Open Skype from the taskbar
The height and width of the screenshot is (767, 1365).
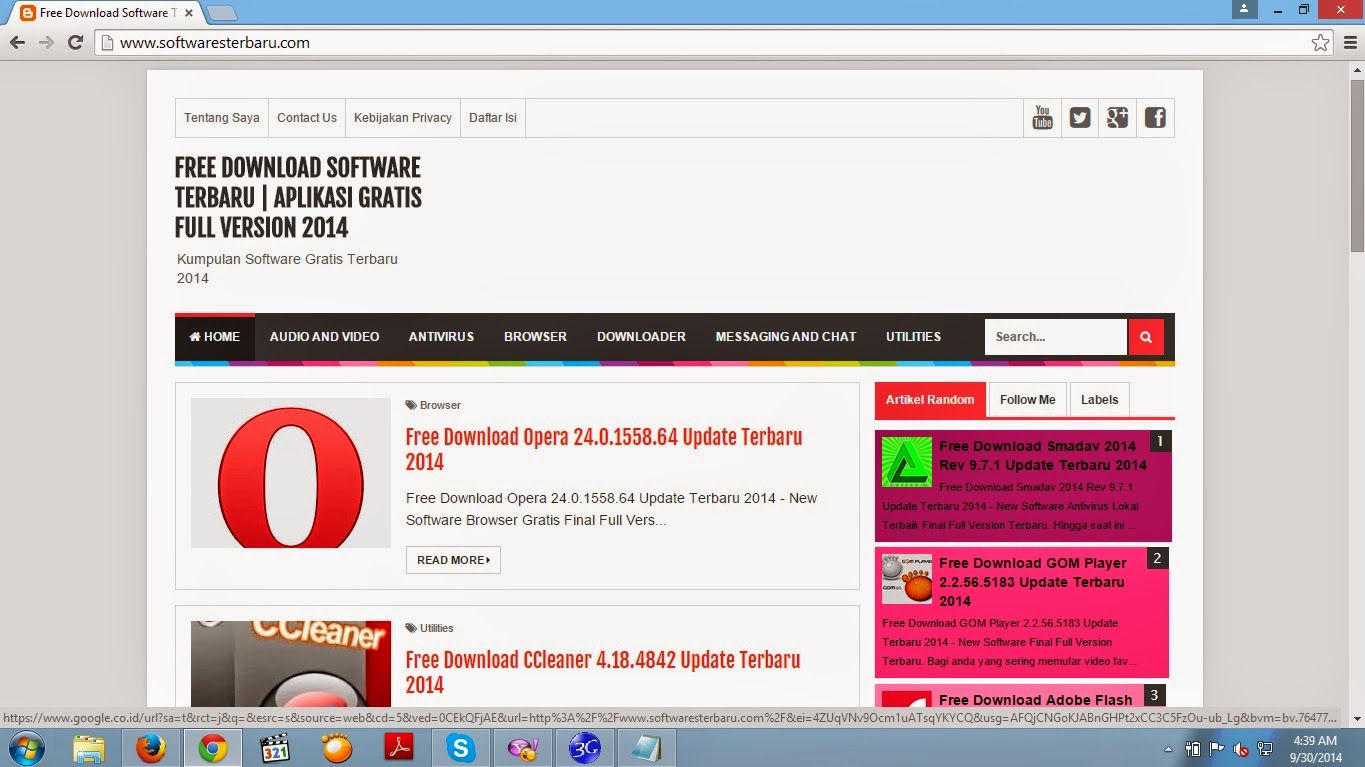point(461,748)
